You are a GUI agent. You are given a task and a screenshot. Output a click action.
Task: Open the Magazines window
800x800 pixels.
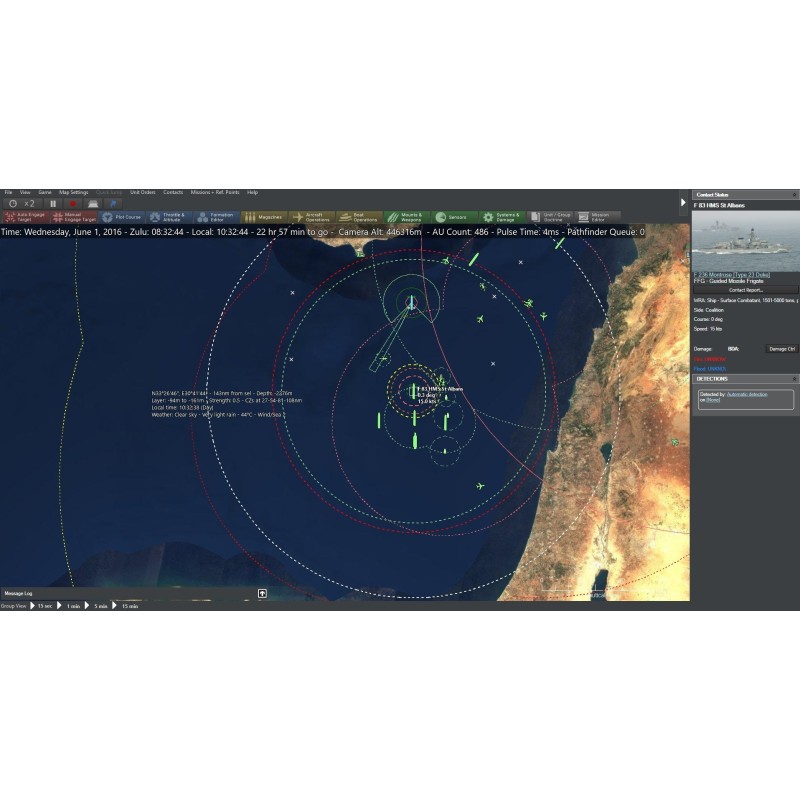tap(264, 216)
